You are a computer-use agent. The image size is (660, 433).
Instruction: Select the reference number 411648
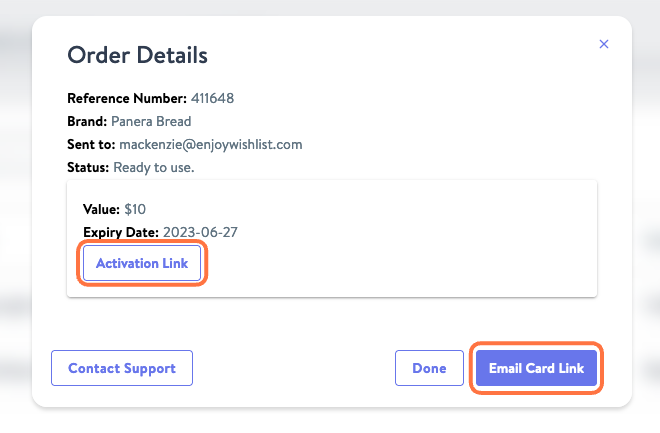pos(213,98)
